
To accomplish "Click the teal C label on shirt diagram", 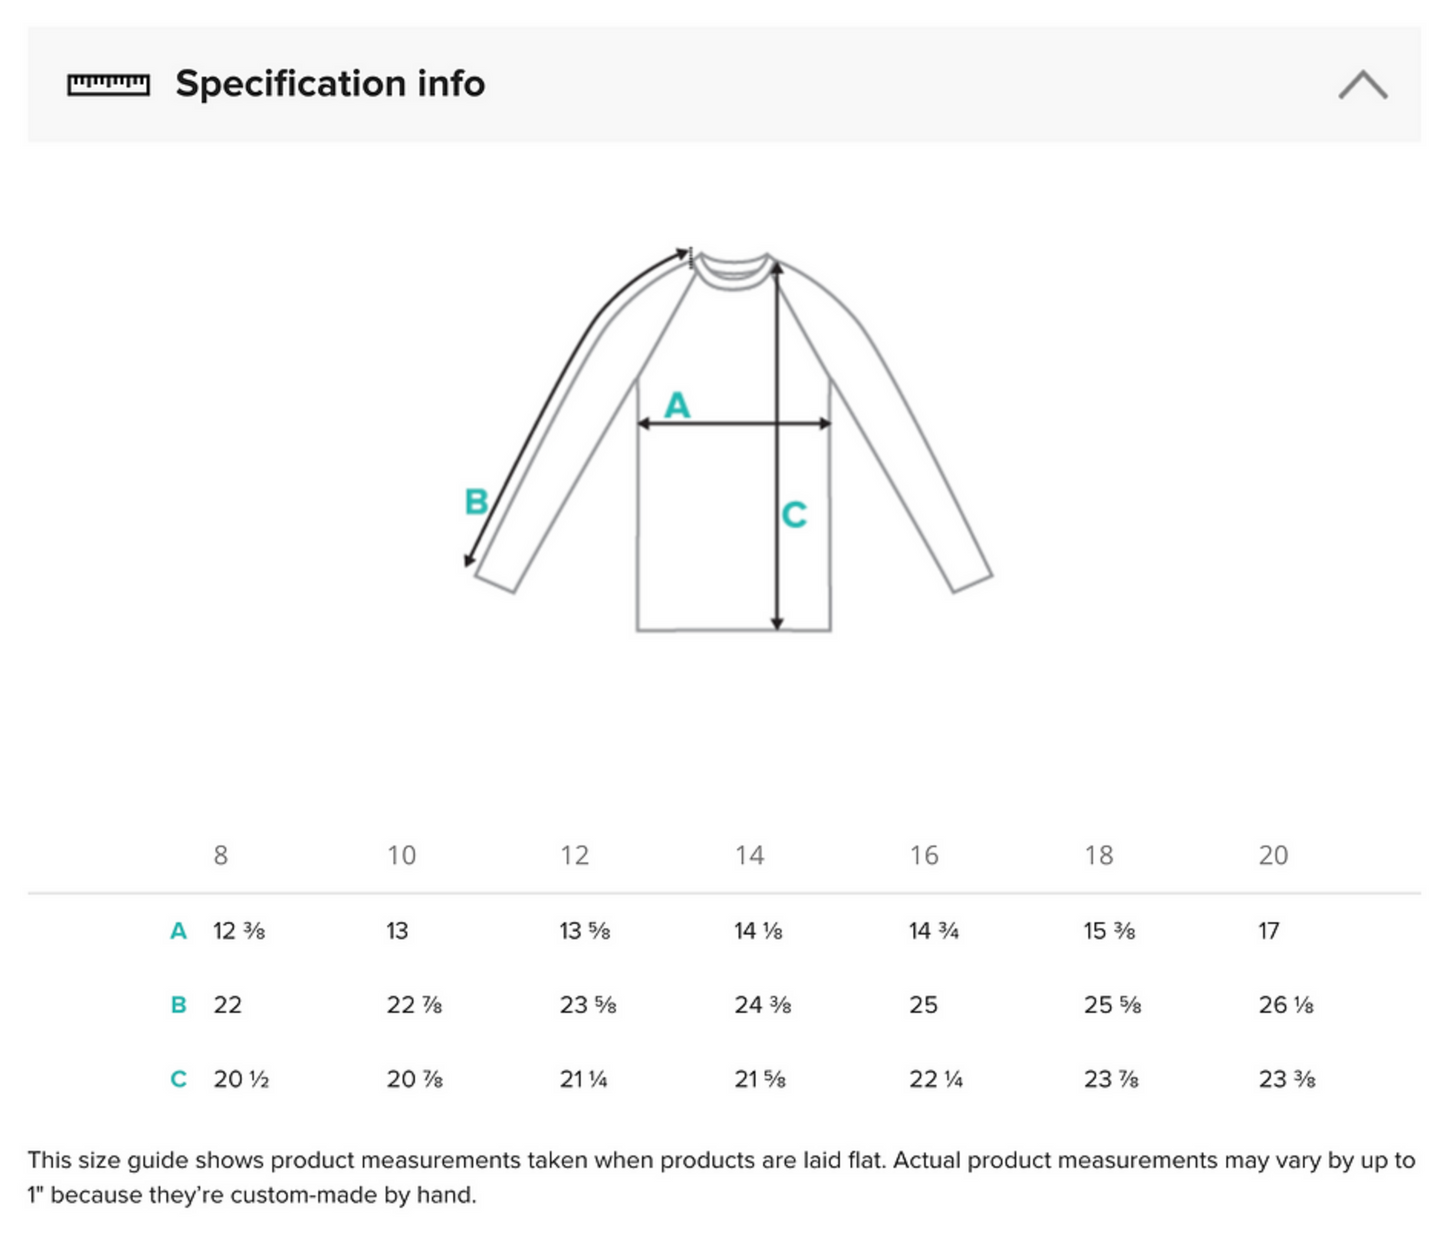I will (x=794, y=515).
